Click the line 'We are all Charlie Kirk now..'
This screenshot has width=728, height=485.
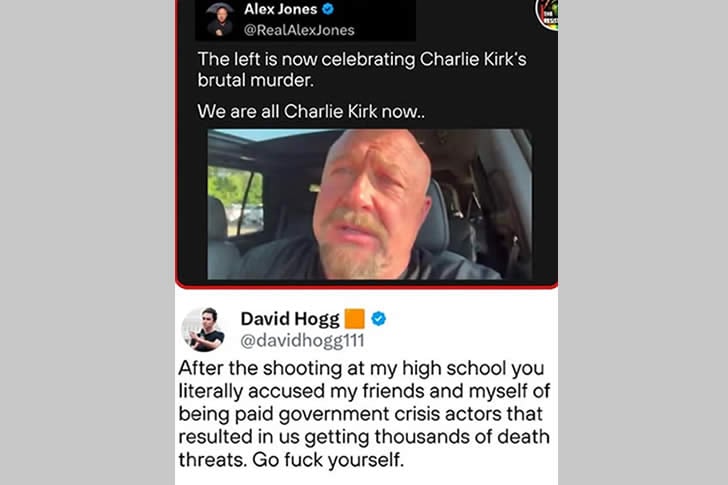311,111
